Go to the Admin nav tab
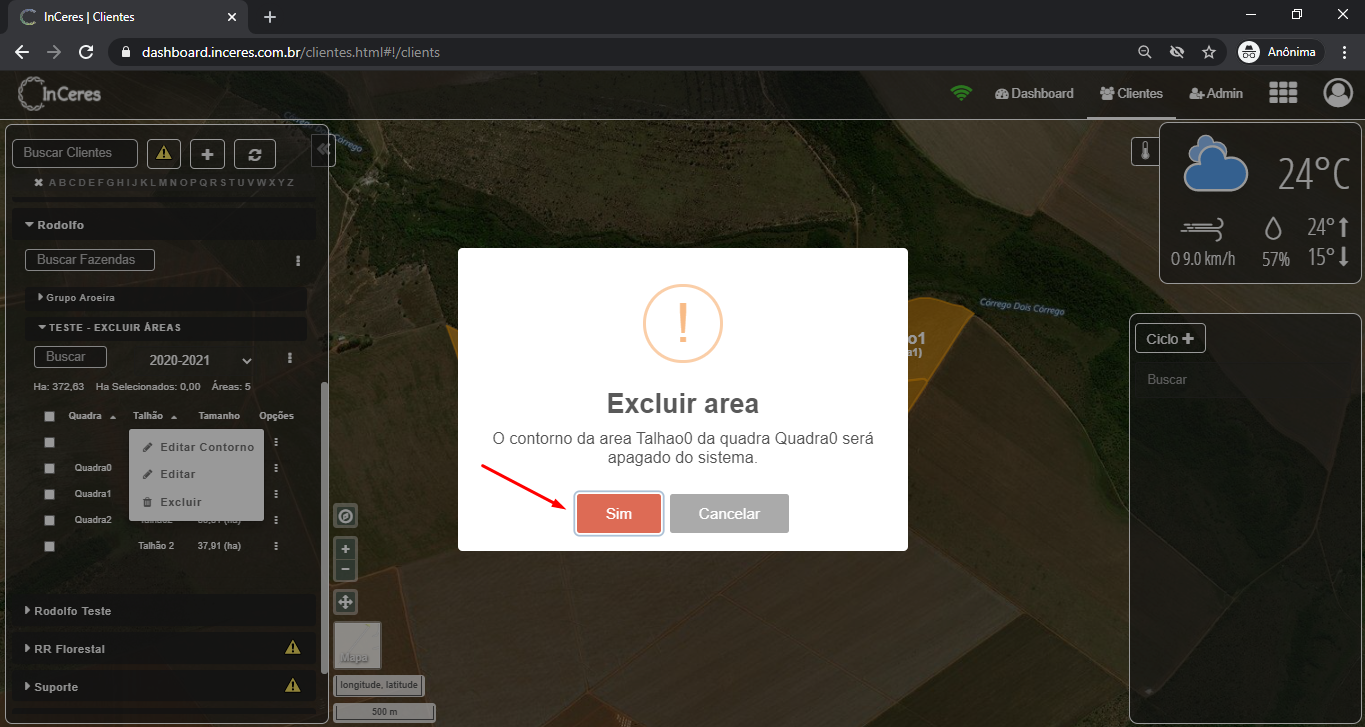 1216,93
